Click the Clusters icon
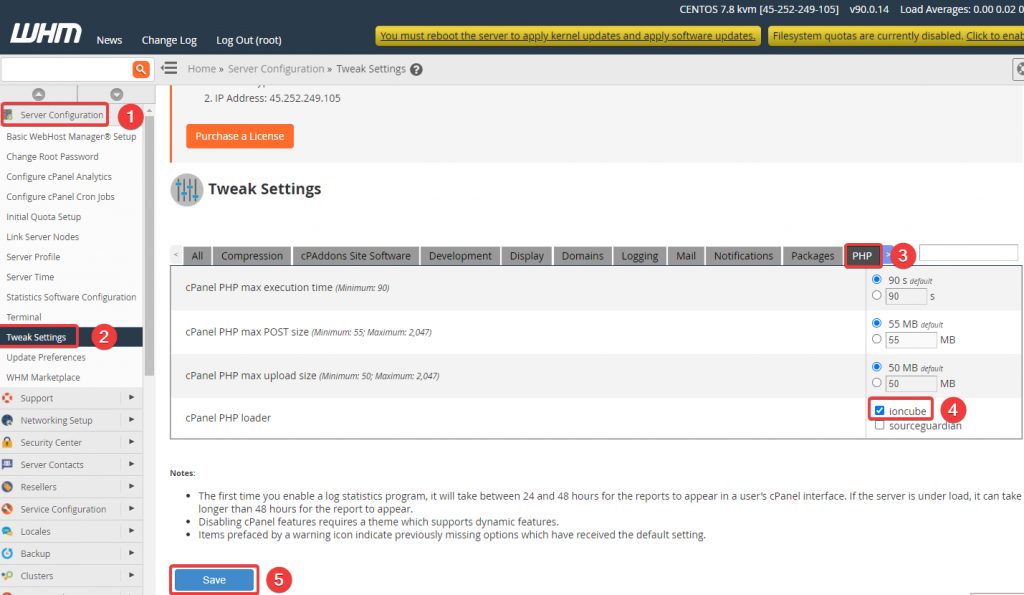This screenshot has width=1024, height=595. [7, 575]
